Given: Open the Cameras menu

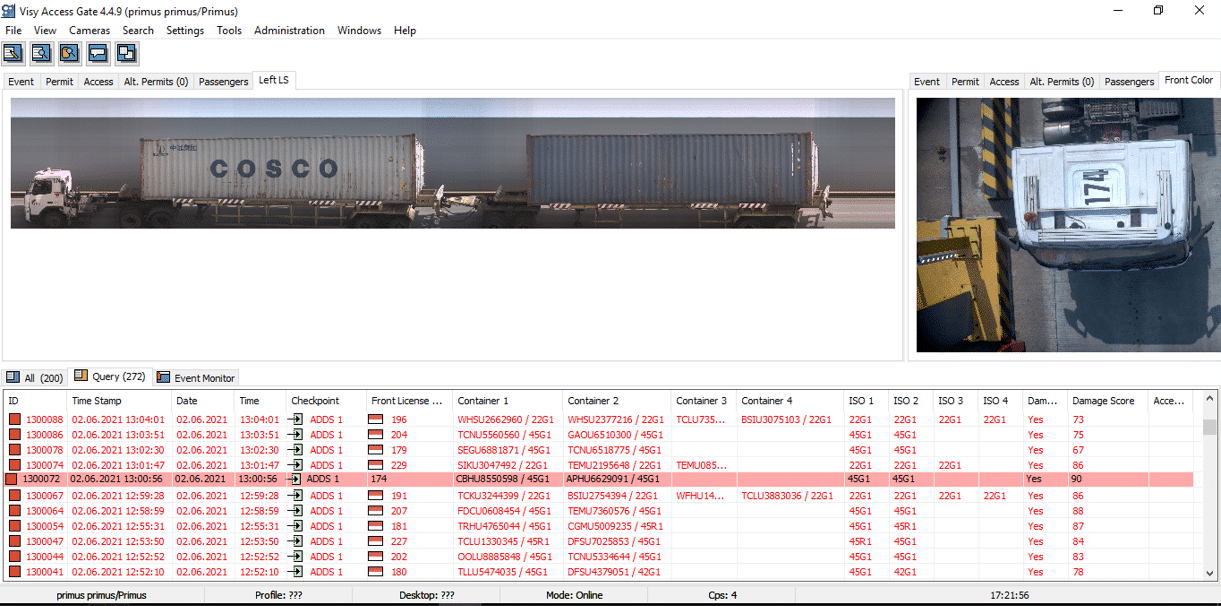Looking at the screenshot, I should (x=90, y=30).
